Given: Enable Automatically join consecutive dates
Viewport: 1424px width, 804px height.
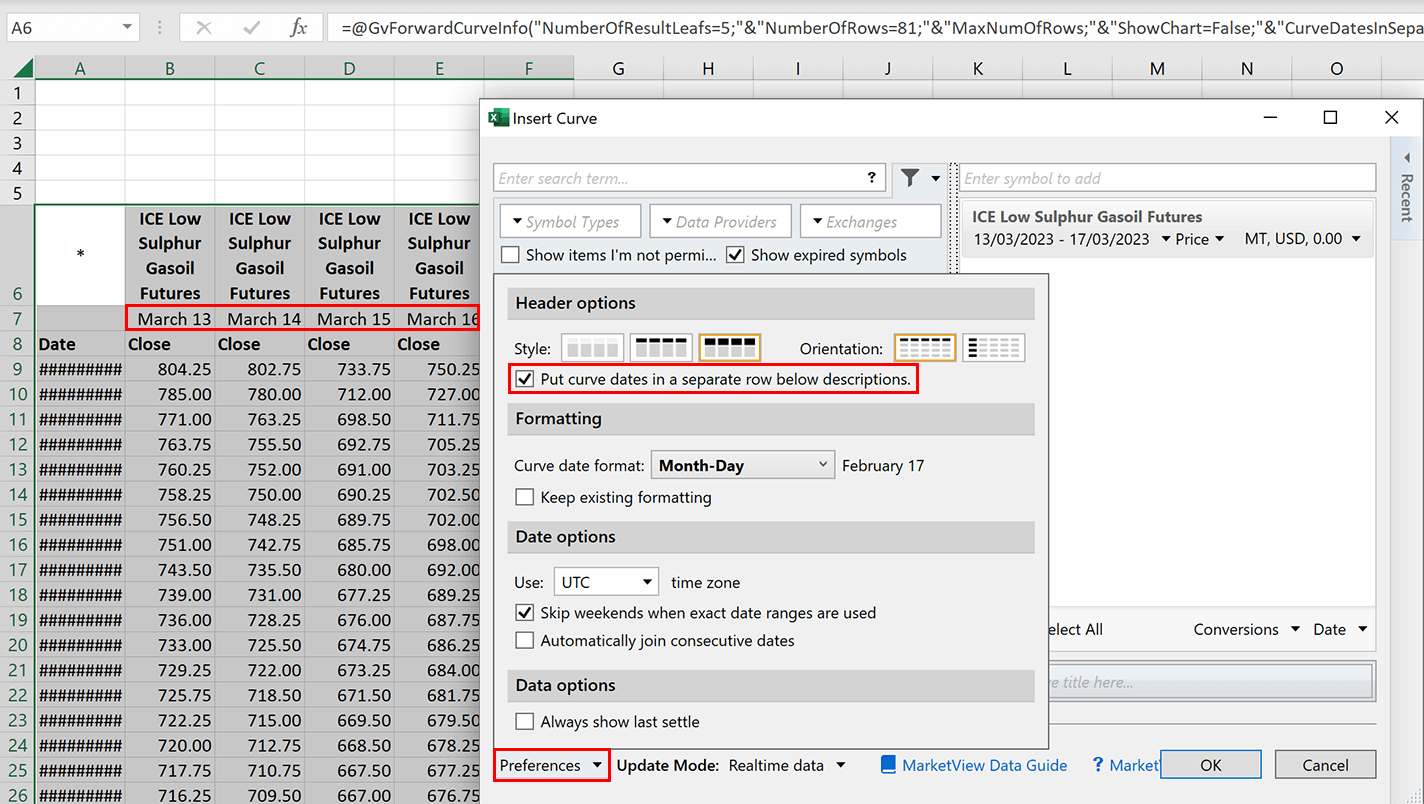Looking at the screenshot, I should (524, 640).
